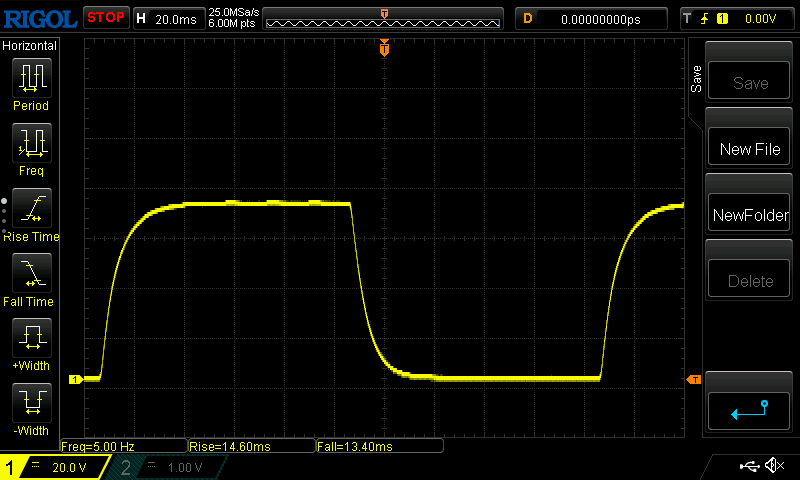Click the STOP run state indicator

[x=105, y=17]
